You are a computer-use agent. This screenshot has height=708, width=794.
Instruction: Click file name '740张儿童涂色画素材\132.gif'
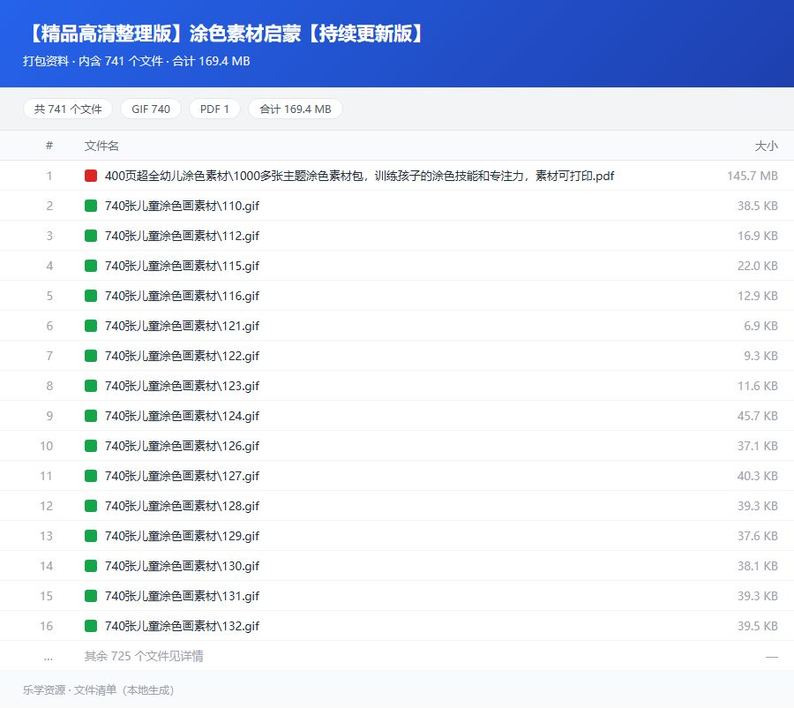point(182,626)
